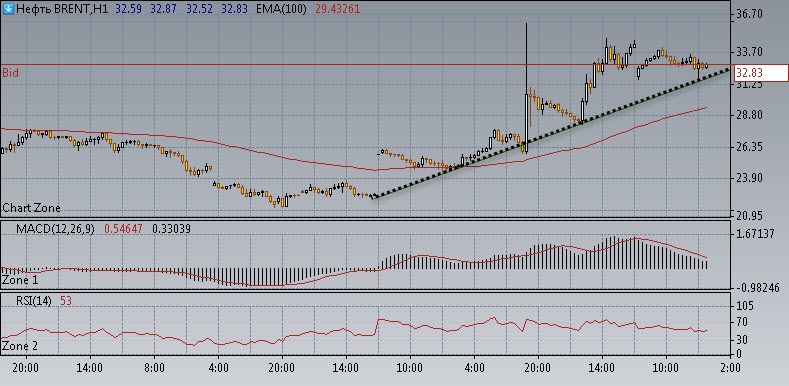Select the MACD(12,26,9) indicator label
The width and height of the screenshot is (789, 386).
click(55, 229)
